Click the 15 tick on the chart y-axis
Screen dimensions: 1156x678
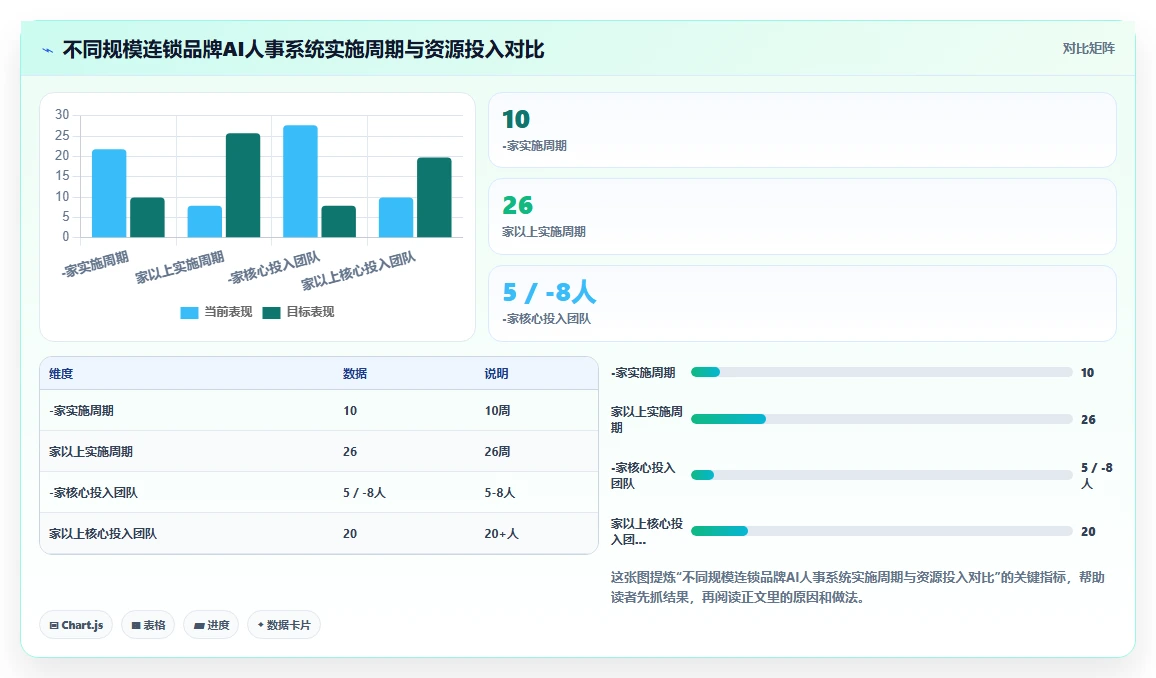pyautogui.click(x=62, y=176)
